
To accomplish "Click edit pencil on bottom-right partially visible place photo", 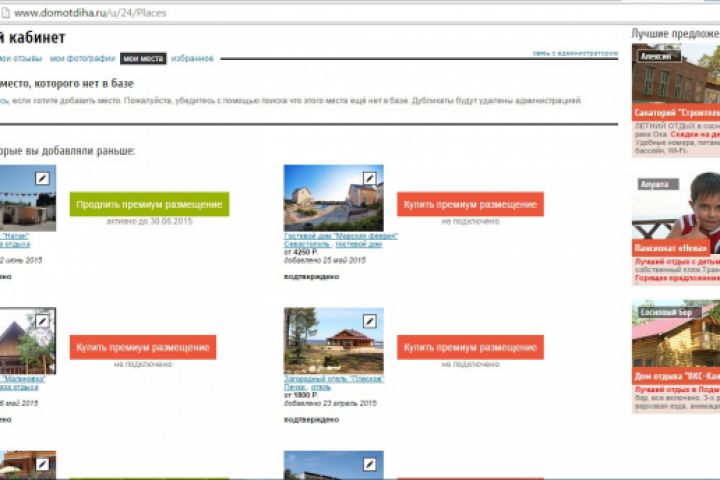I will click(x=370, y=464).
